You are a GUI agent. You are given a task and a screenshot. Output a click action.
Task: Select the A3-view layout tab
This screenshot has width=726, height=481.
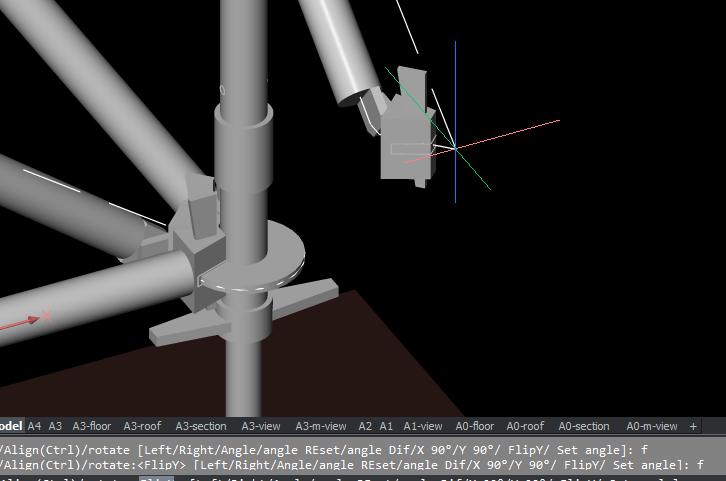tap(261, 426)
